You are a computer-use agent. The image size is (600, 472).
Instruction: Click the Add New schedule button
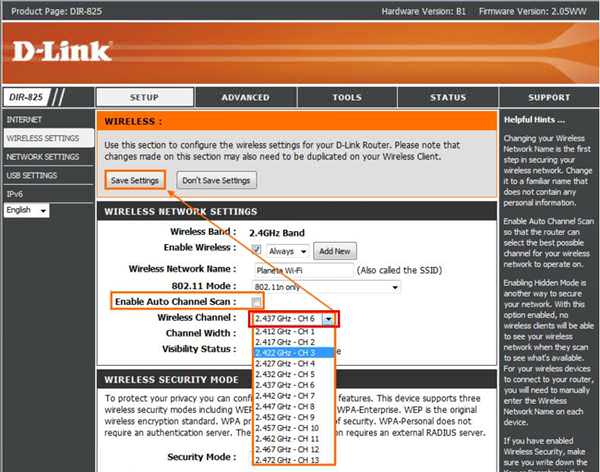tap(335, 251)
